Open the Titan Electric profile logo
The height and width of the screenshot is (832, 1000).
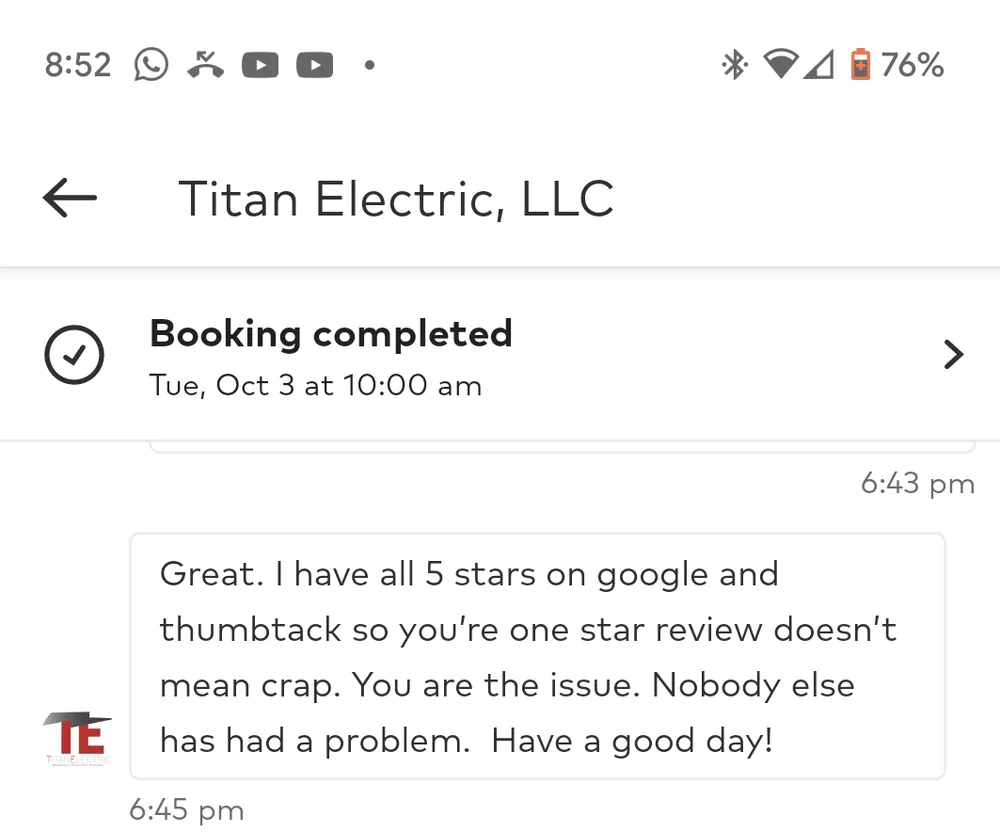76,737
